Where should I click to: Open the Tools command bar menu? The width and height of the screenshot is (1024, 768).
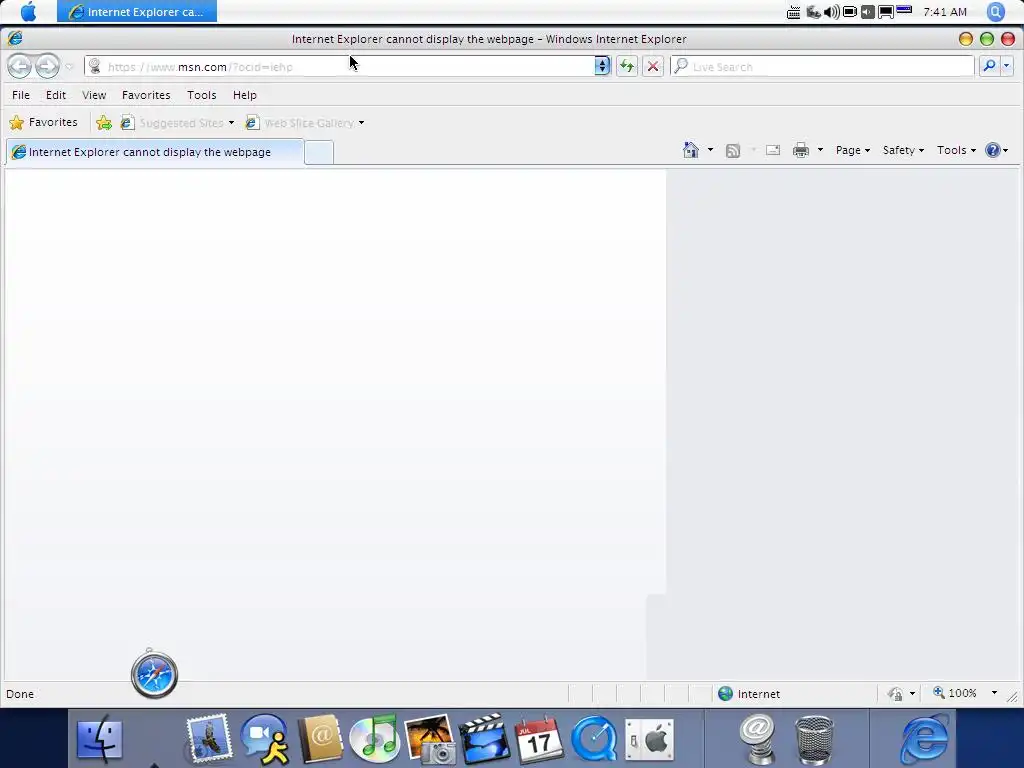coord(956,150)
